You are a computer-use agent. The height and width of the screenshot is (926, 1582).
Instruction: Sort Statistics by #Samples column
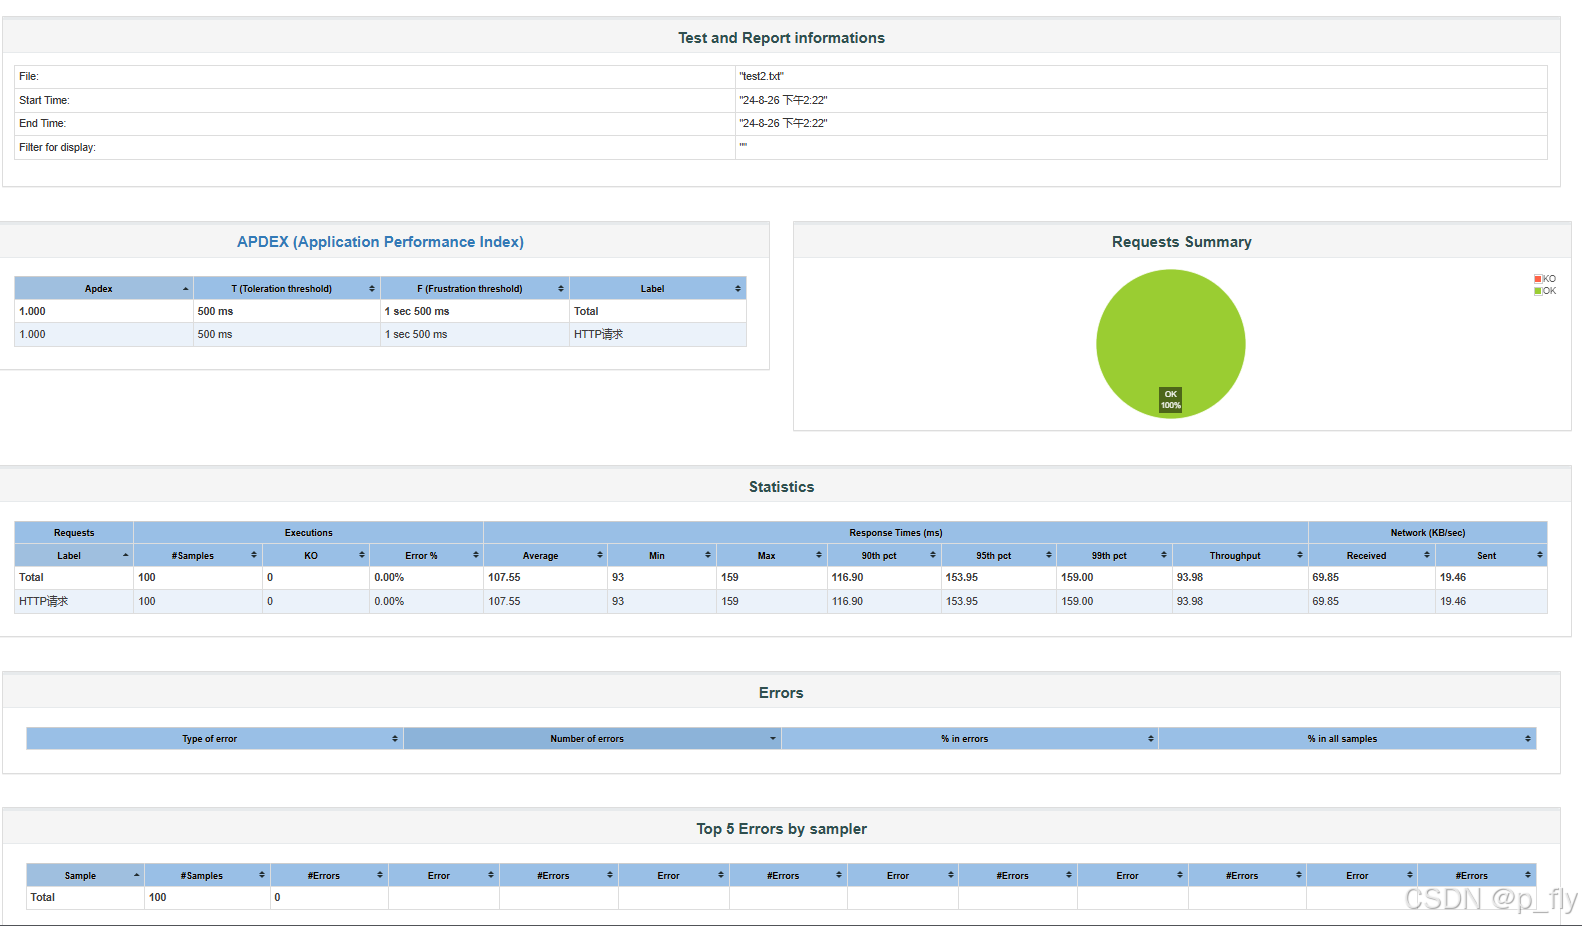click(x=198, y=555)
